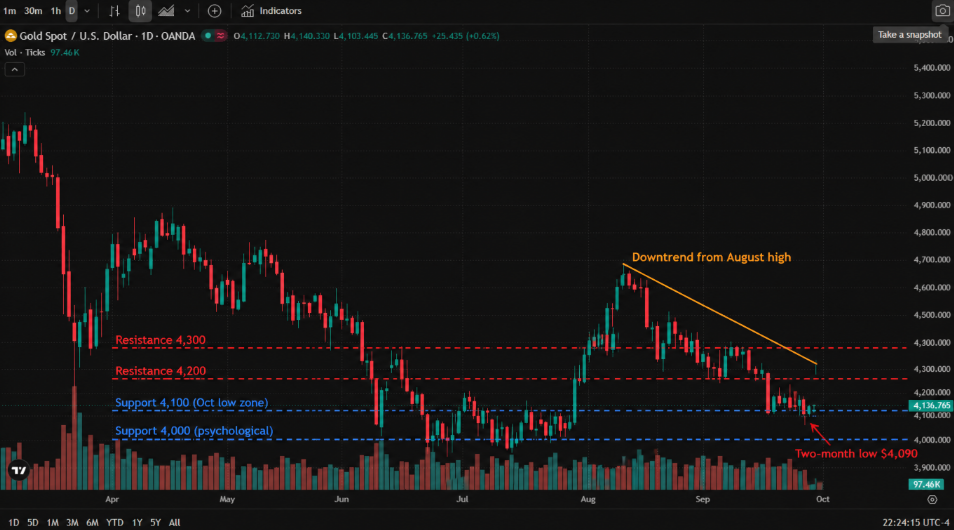Screen dimensions: 954x530
Task: Set date range to YTD
Action: 115,522
